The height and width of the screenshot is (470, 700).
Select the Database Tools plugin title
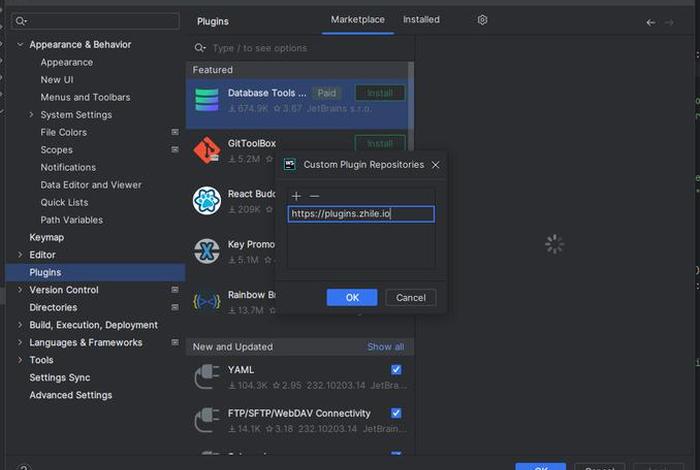267,93
